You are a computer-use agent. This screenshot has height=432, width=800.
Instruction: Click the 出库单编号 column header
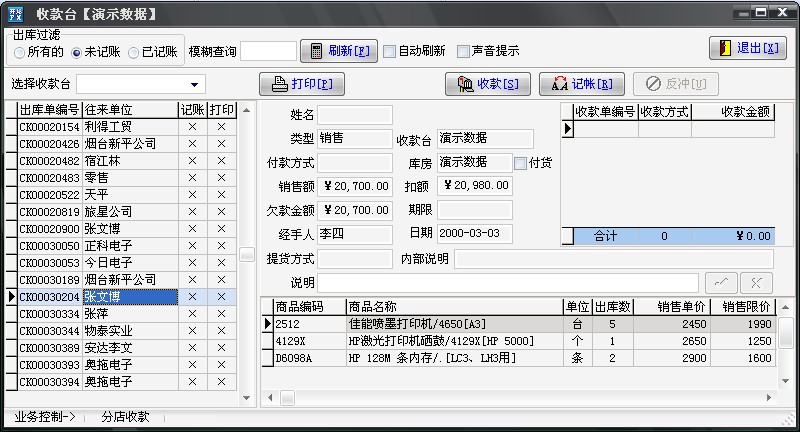49,110
